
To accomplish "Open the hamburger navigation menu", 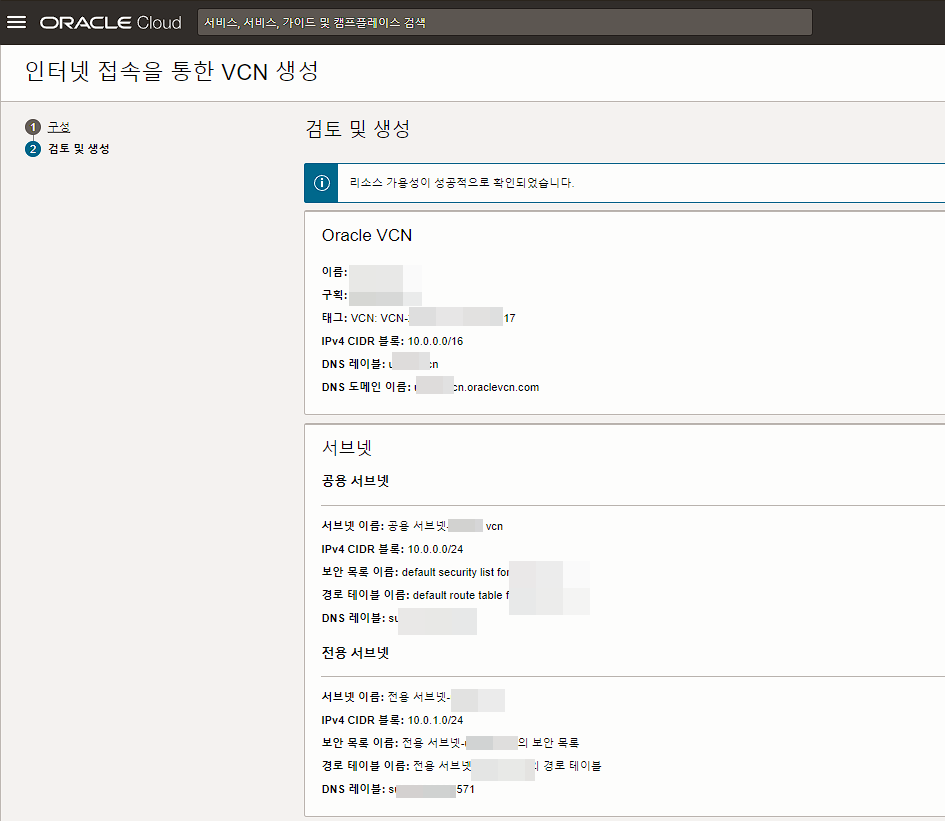I will (17, 22).
